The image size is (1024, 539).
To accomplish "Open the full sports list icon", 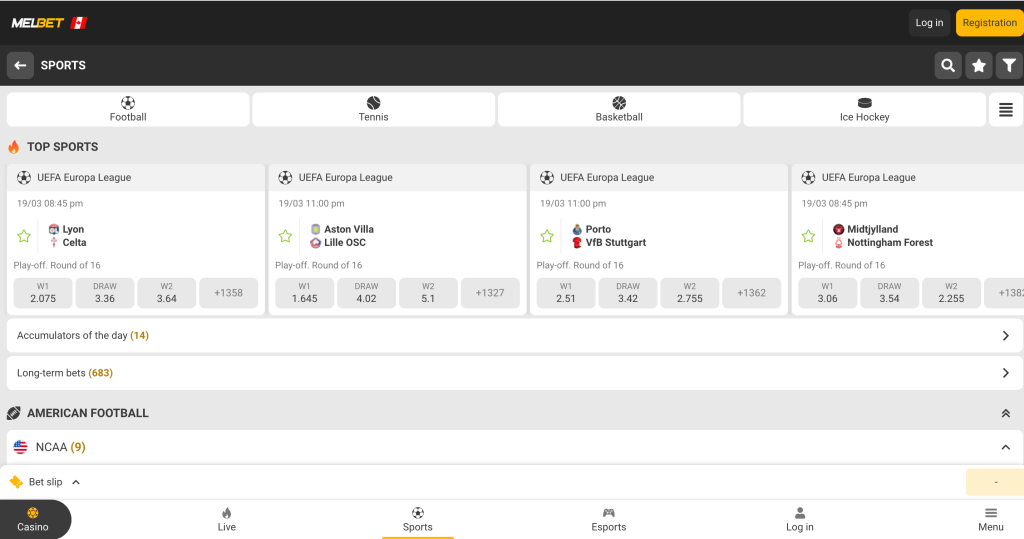I will [1005, 110].
